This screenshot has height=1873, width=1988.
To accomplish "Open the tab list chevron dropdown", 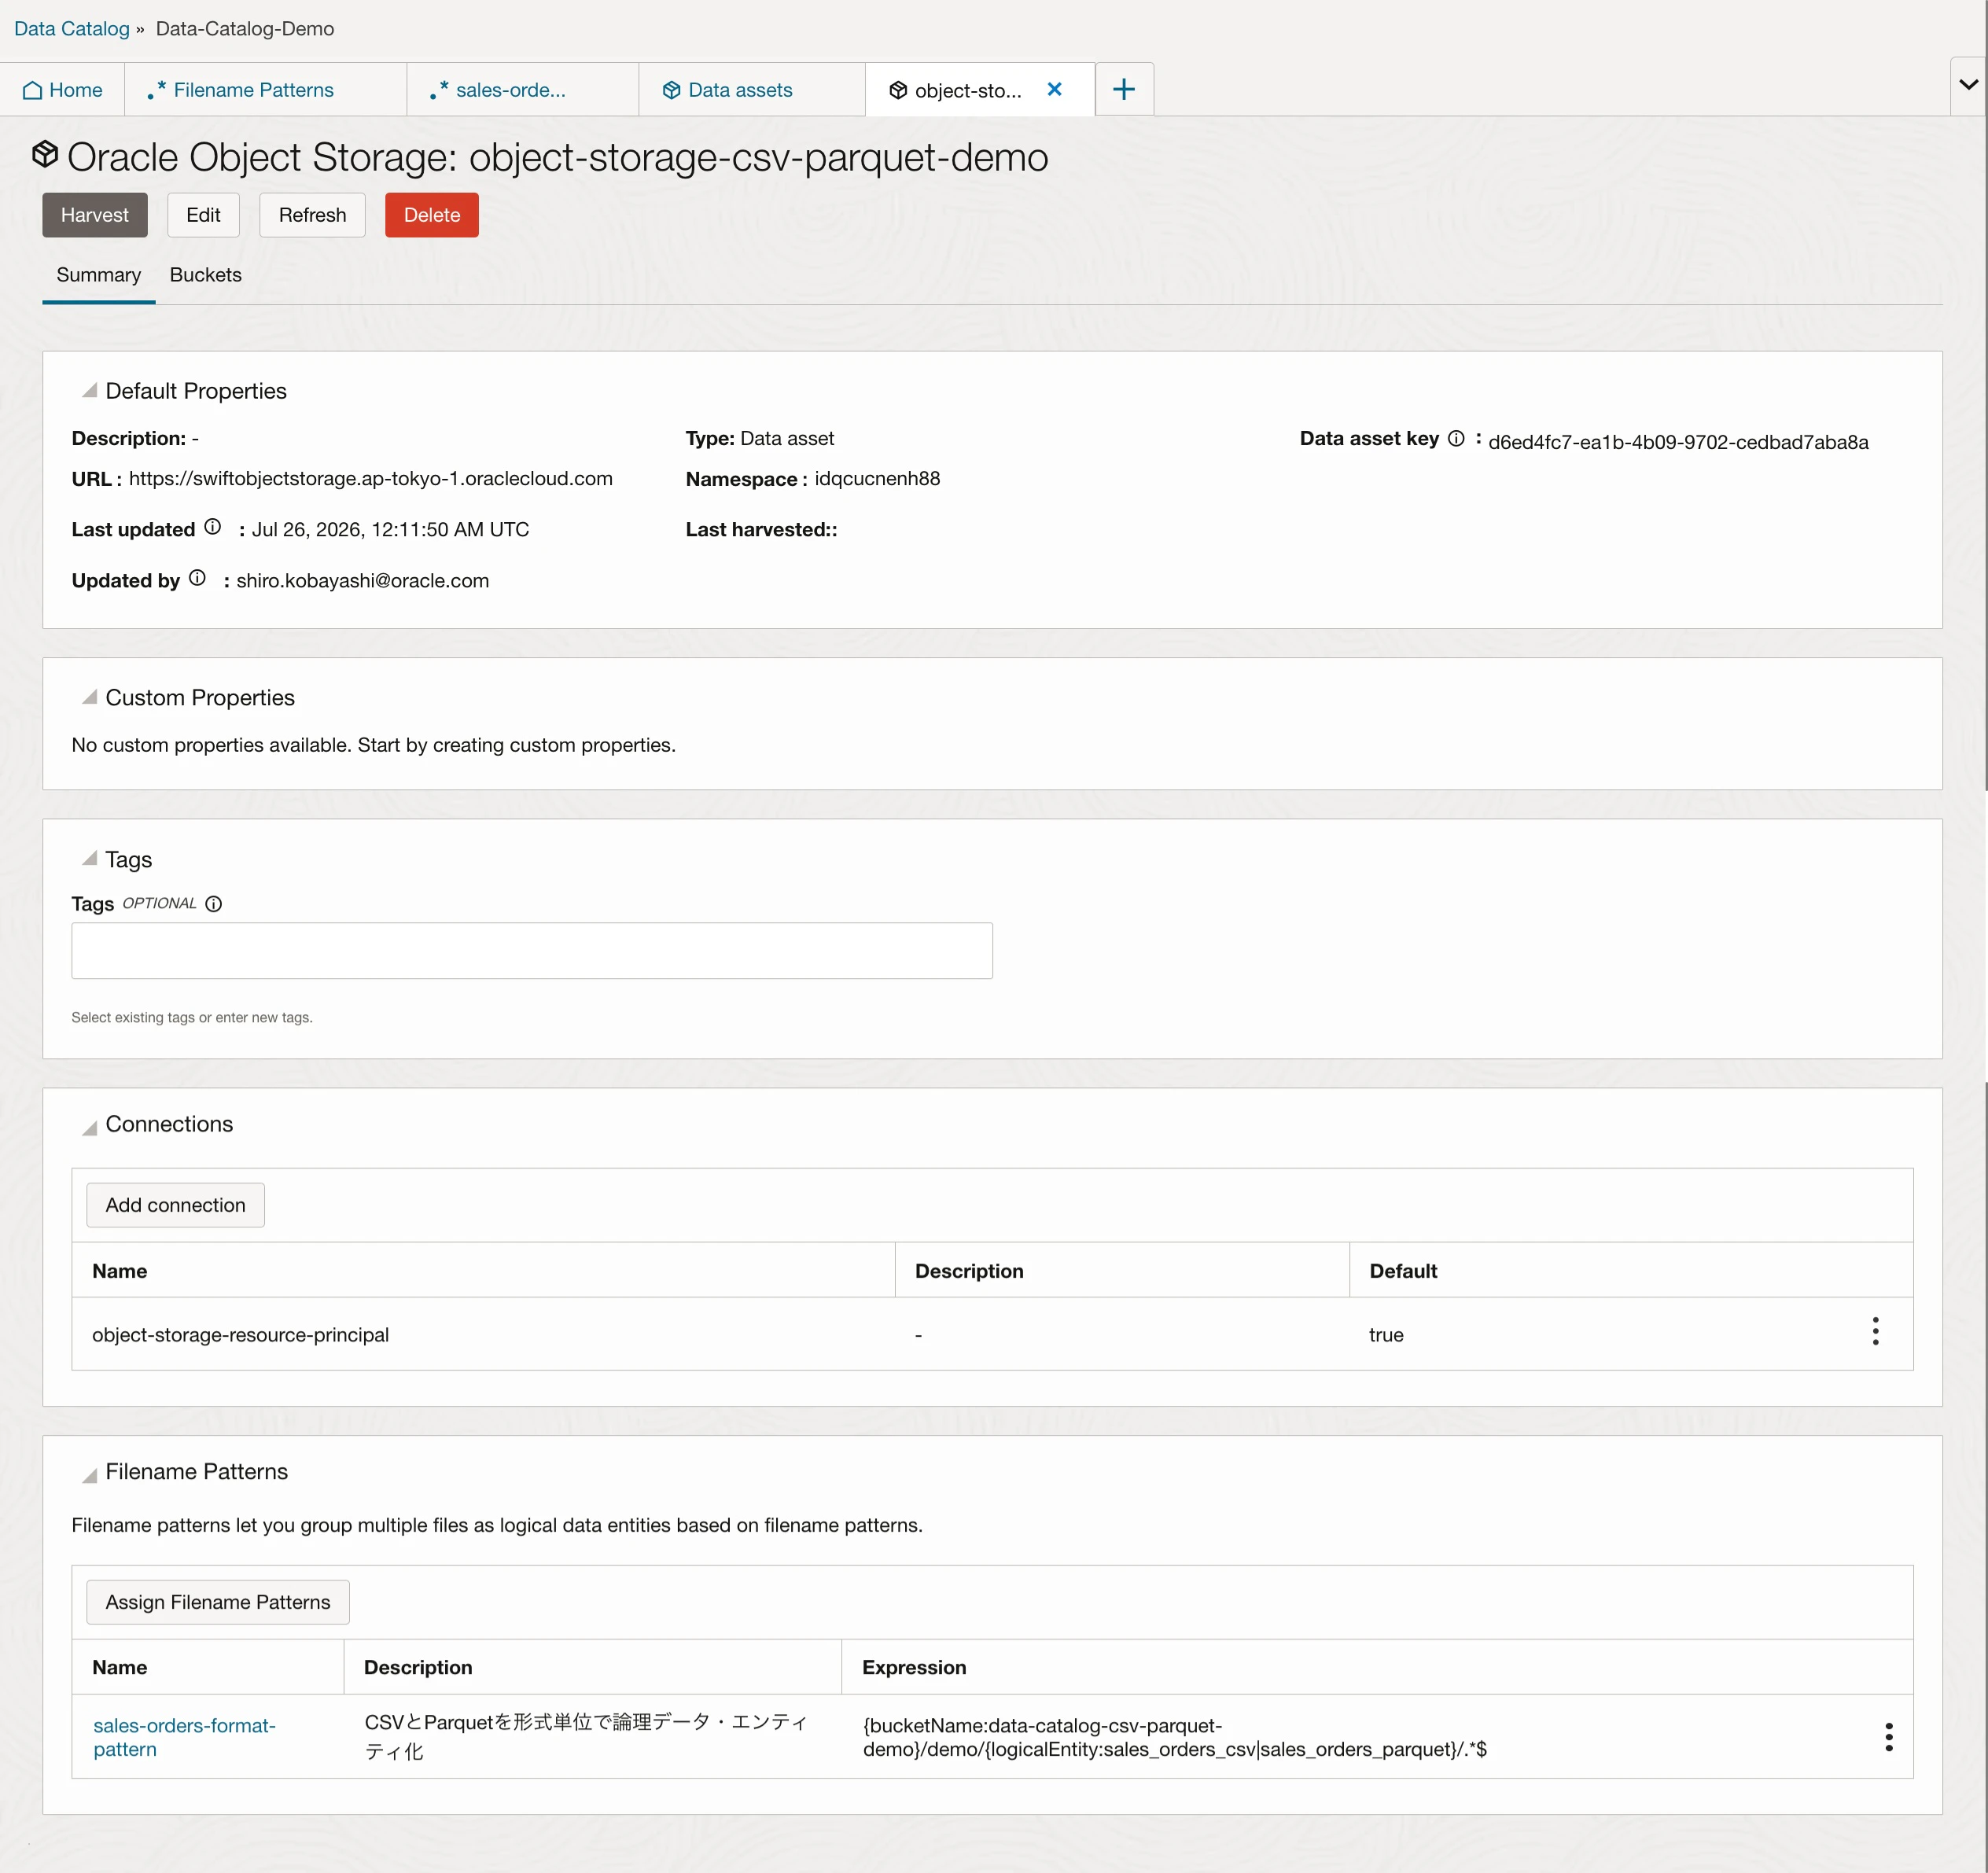I will tap(1968, 85).
